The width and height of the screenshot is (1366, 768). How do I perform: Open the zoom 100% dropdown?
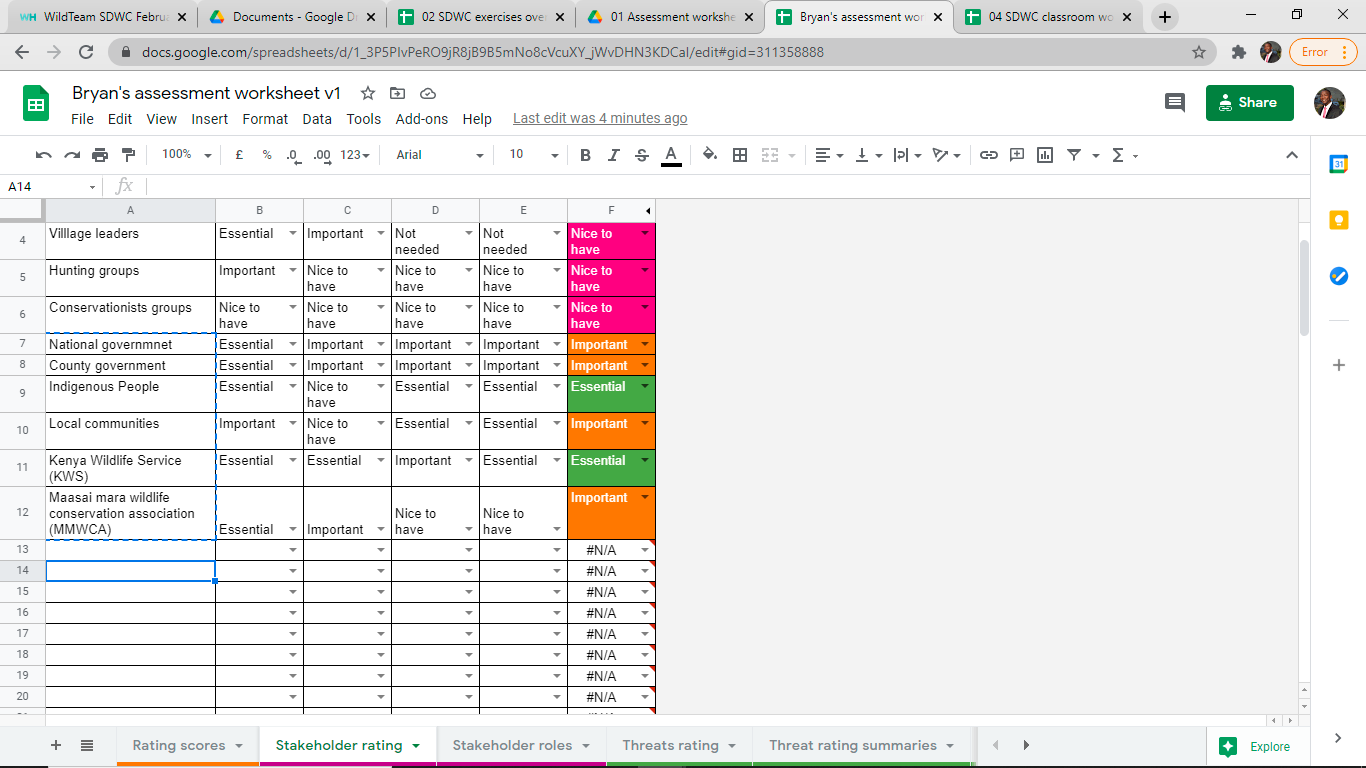(x=187, y=155)
